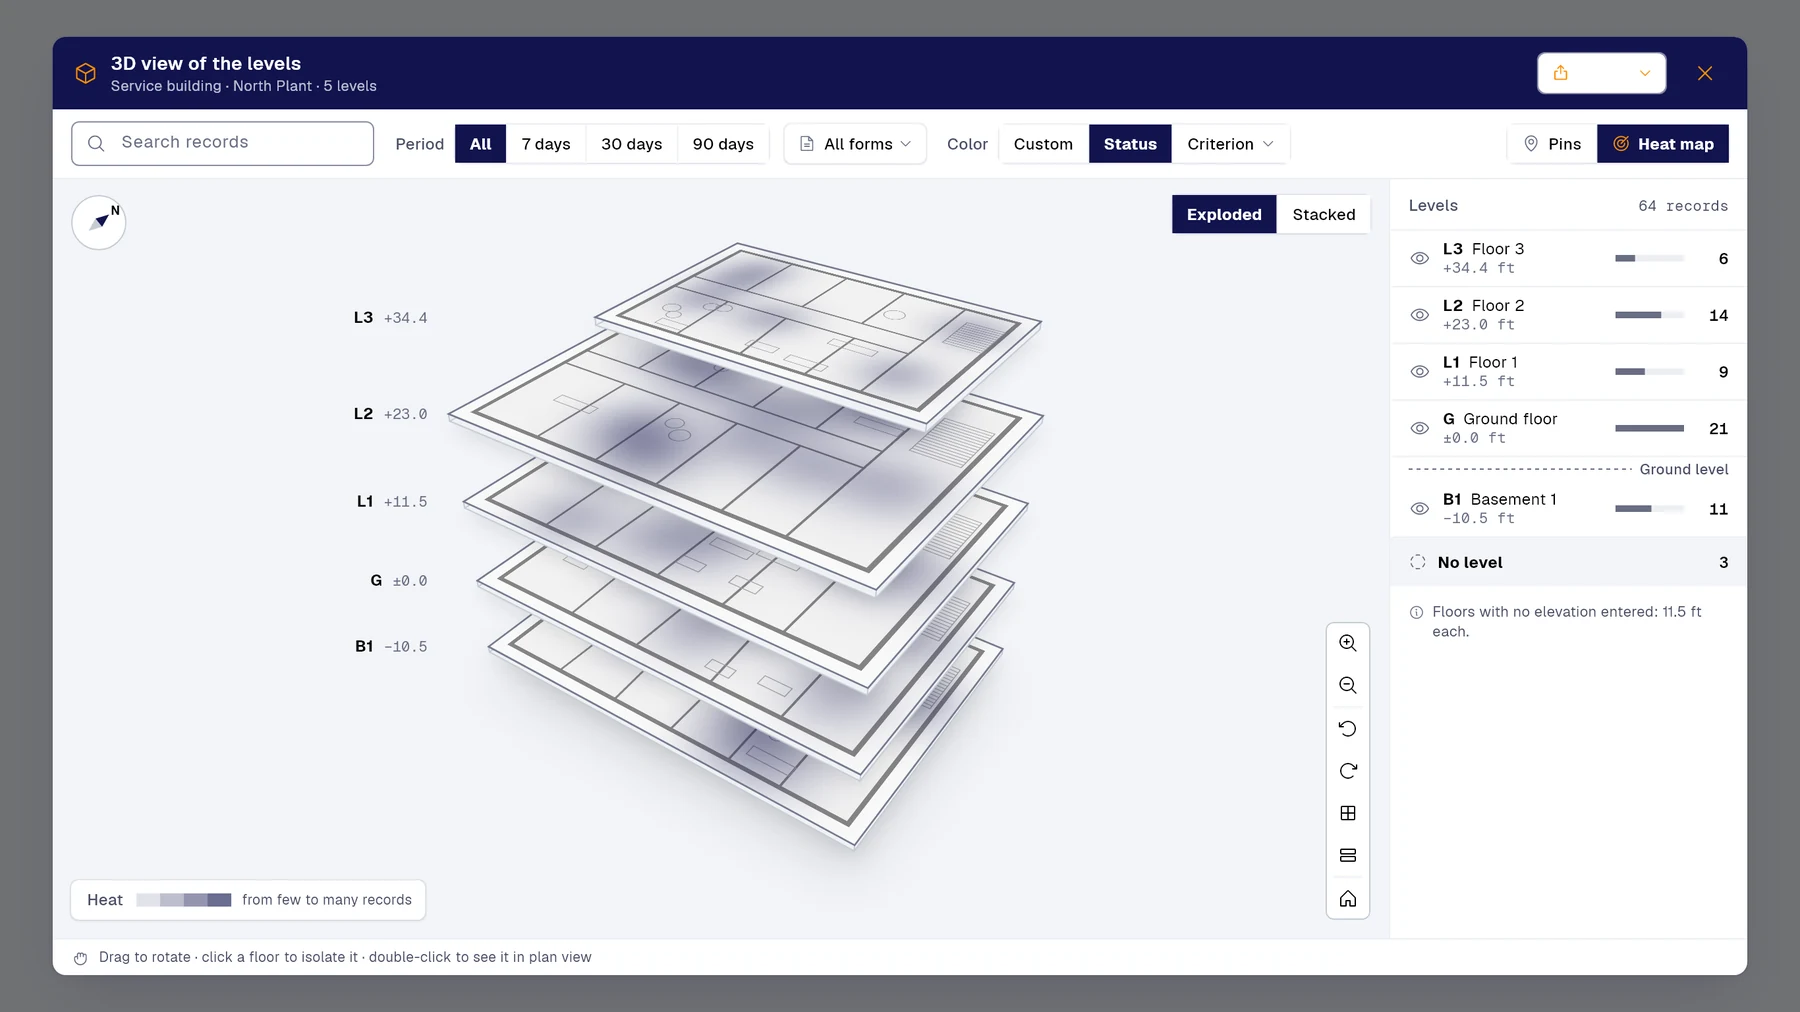
Task: Enable the Pins display mode
Action: click(1552, 144)
